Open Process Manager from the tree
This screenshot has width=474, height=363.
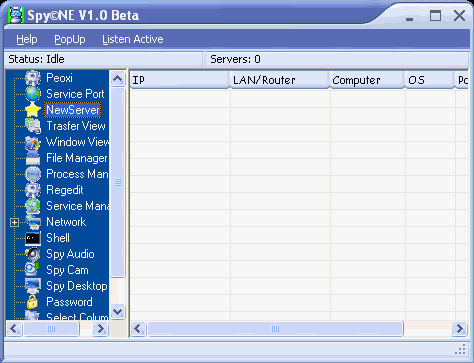coord(77,174)
